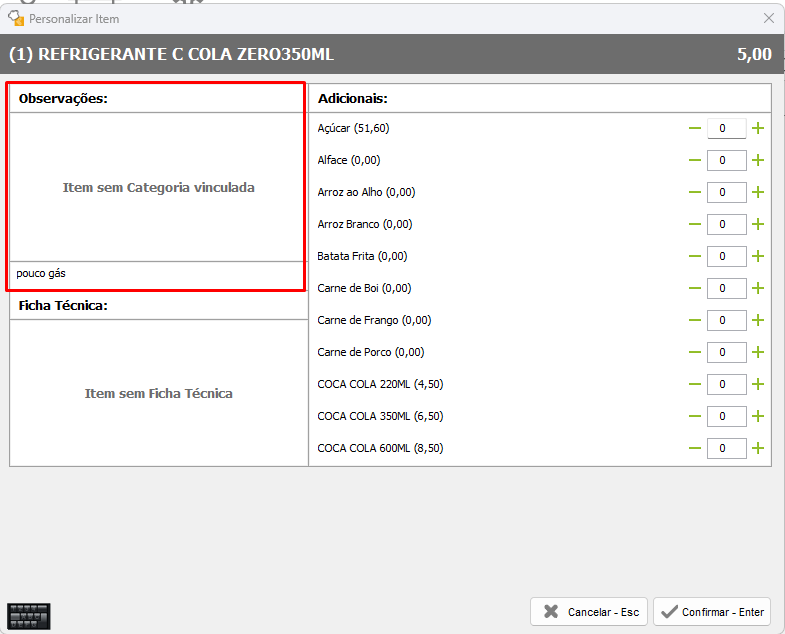Increase COCA COLA 600ML quantity
The width and height of the screenshot is (785, 634).
coord(758,448)
